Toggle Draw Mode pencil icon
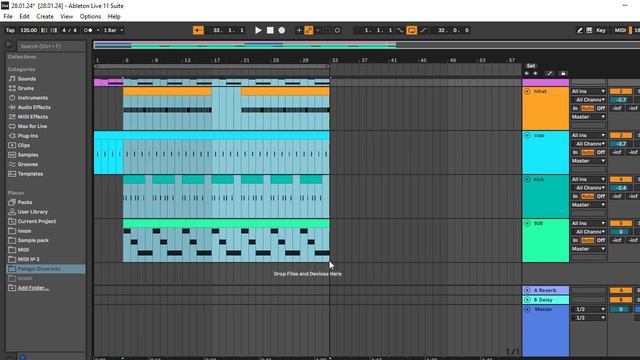 (580, 30)
